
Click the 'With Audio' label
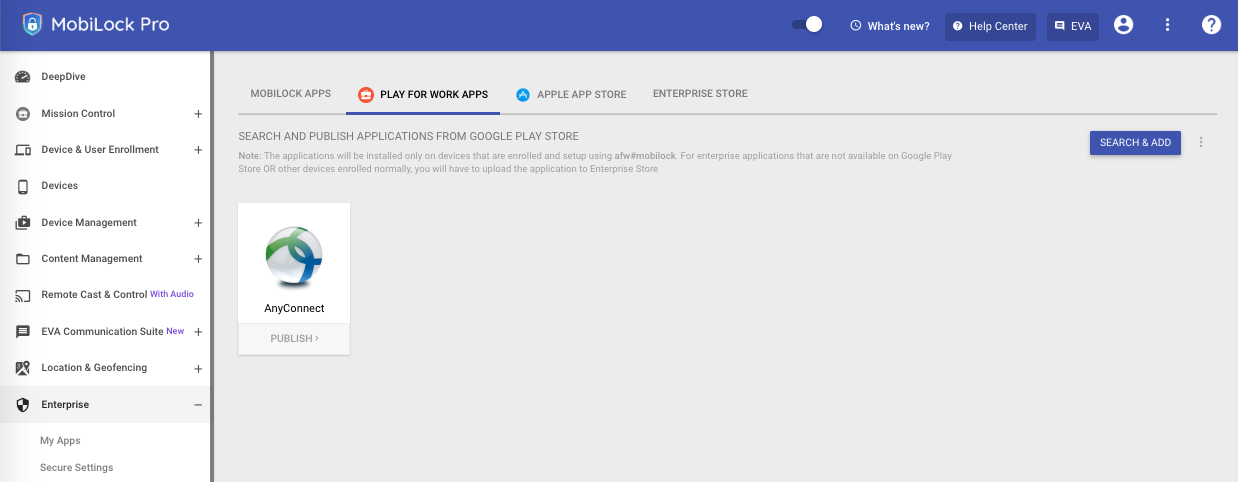[172, 294]
